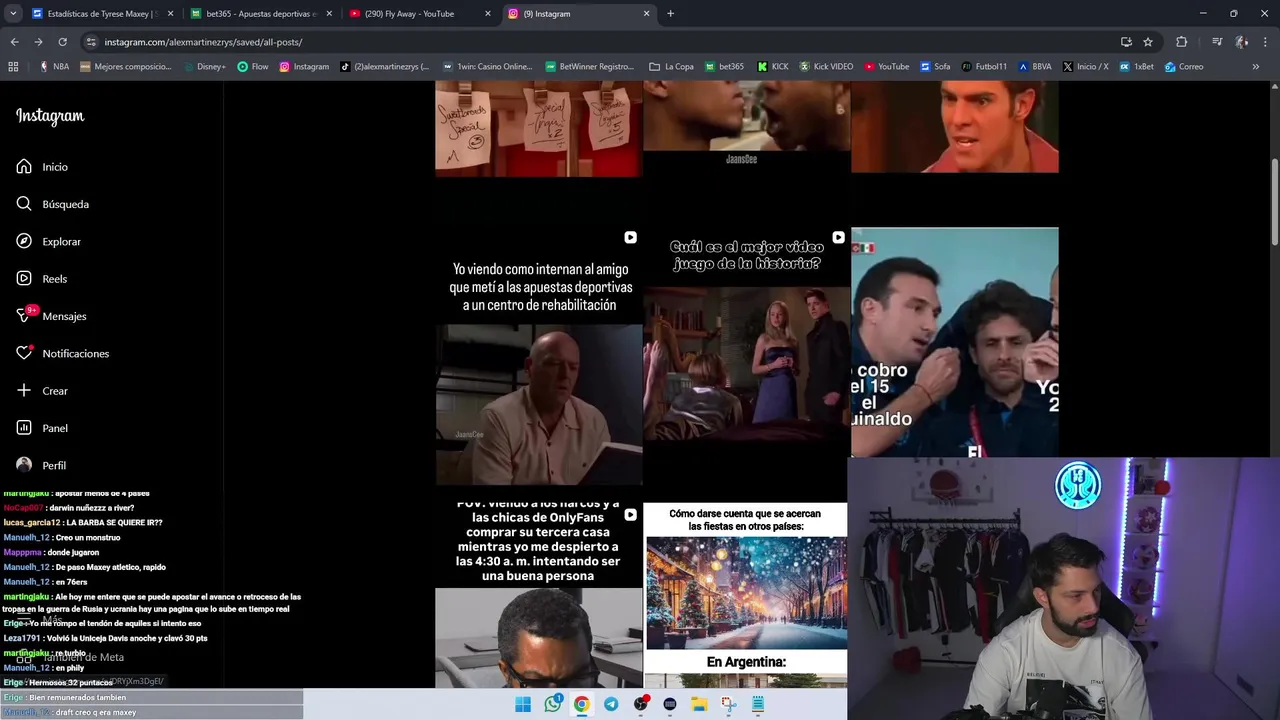Open Sofa bookmark
The image size is (1280, 720).
tap(935, 67)
